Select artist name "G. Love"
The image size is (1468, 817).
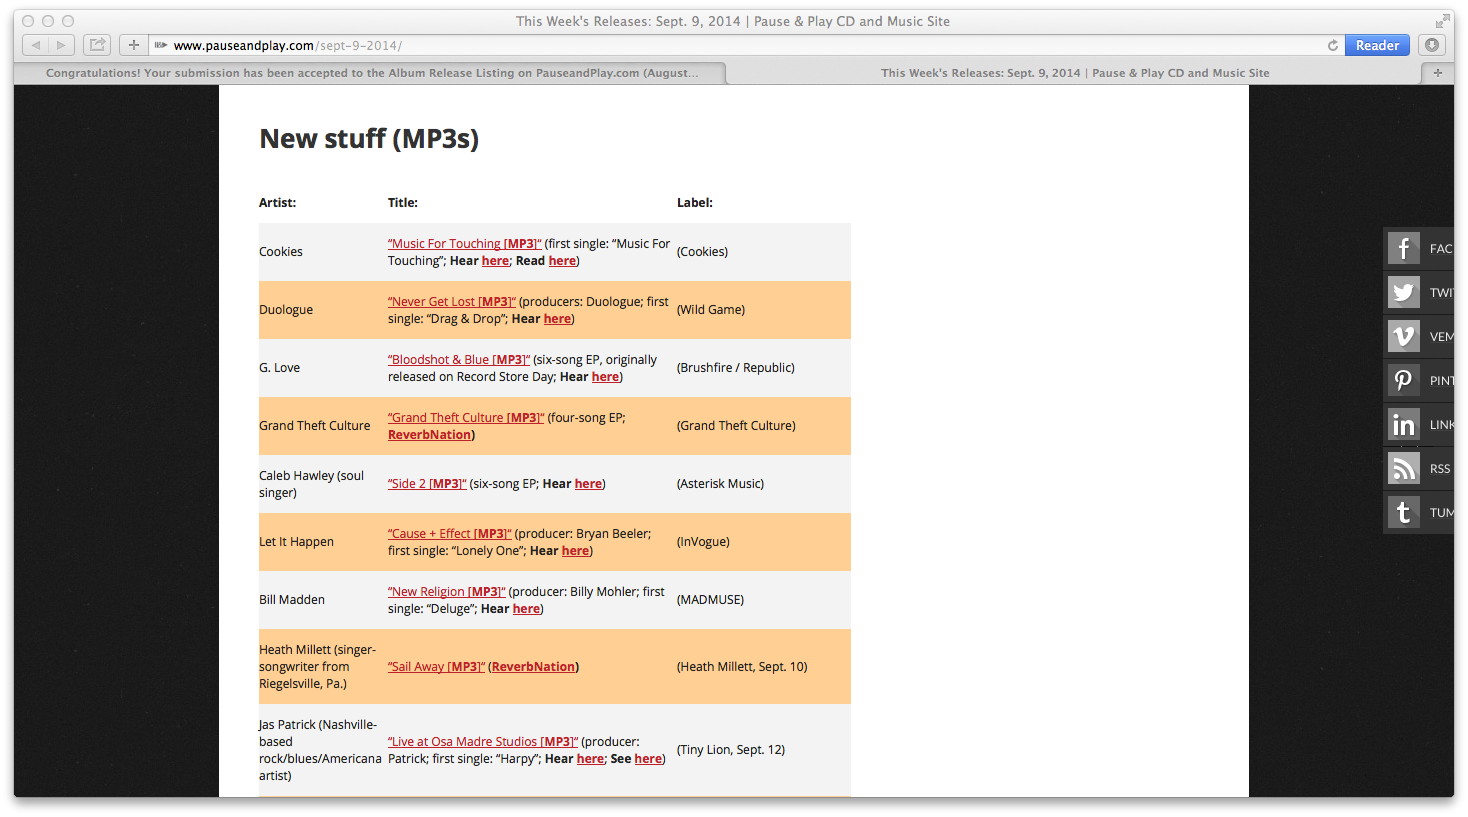[x=280, y=368]
